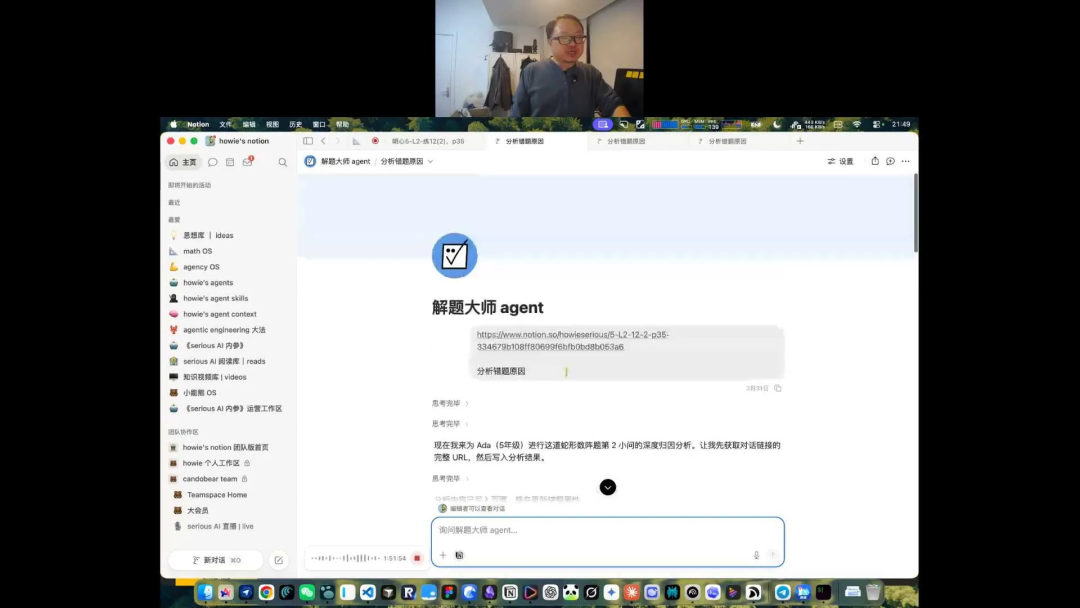Open the 文件 menu in menu bar
This screenshot has width=1080, height=608.
[x=225, y=125]
